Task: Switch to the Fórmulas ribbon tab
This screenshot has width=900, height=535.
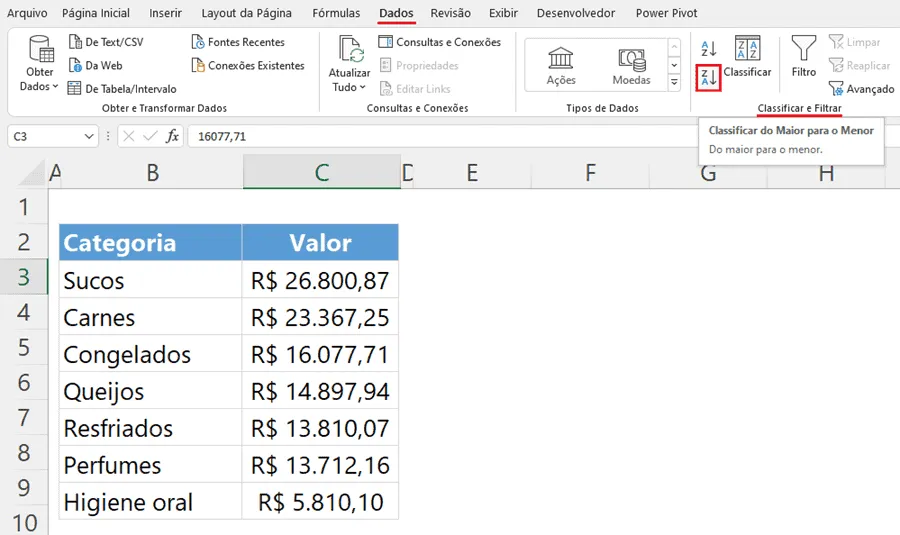Action: pos(336,13)
